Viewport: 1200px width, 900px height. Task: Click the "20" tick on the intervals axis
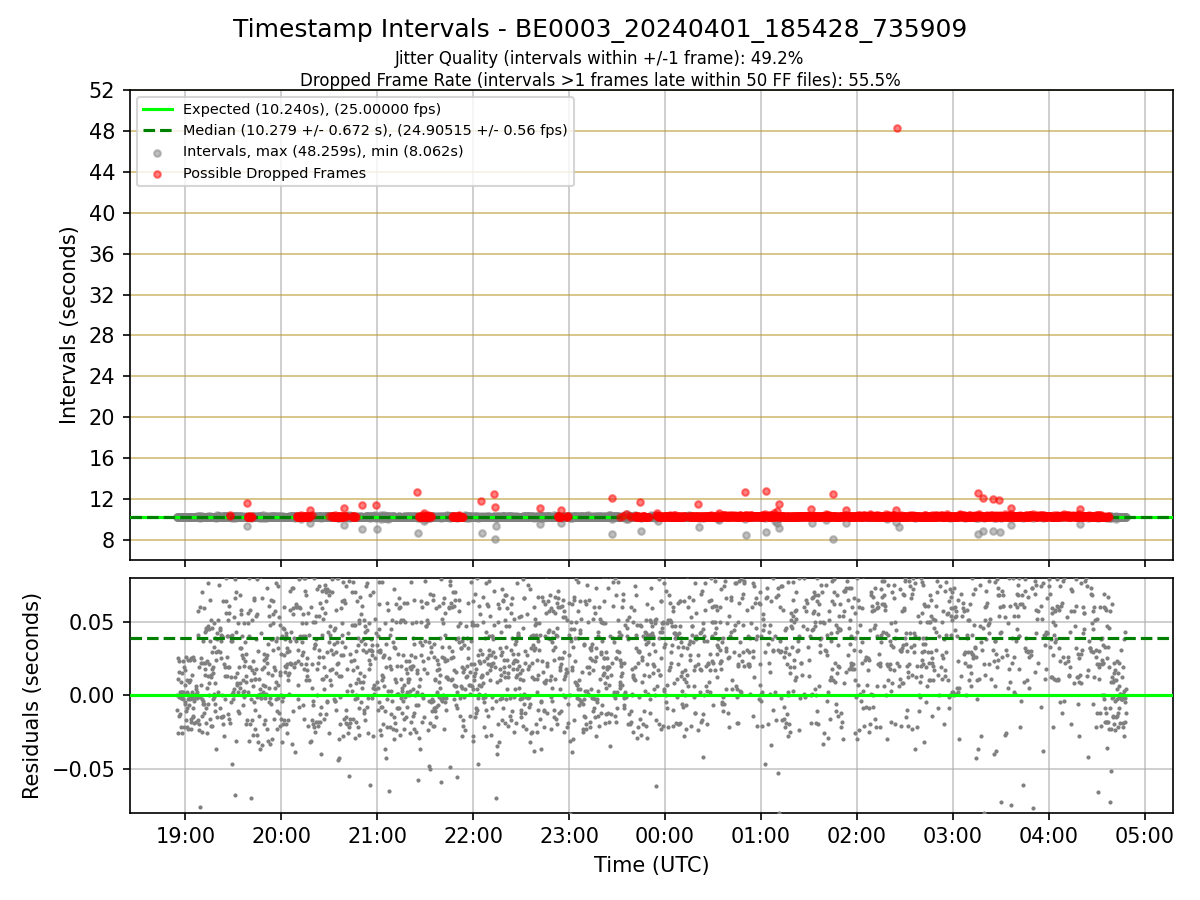(105, 417)
